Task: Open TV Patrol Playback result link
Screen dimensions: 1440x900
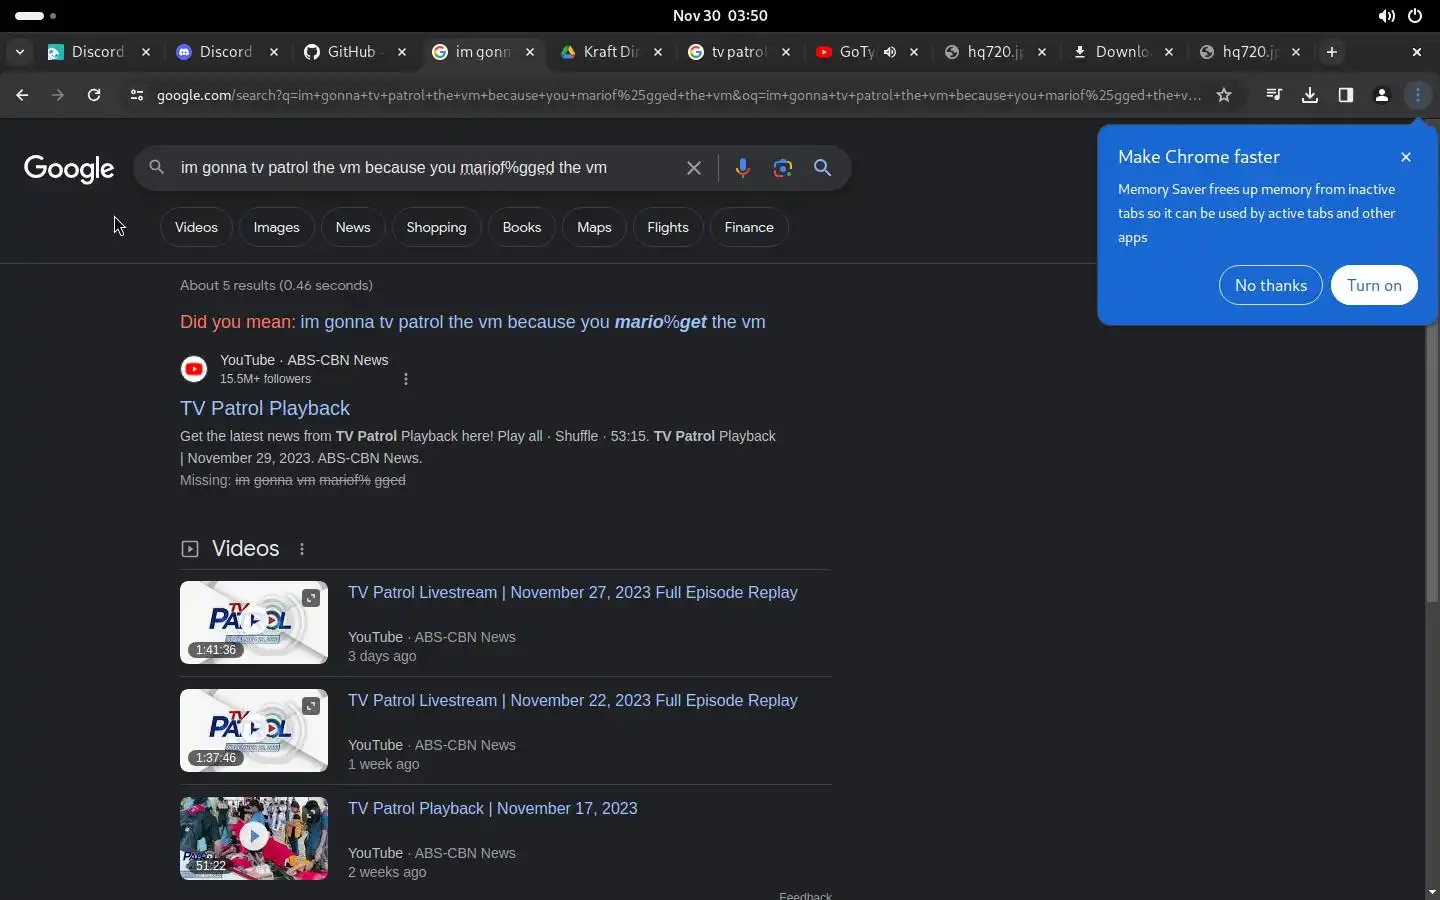Action: (x=265, y=408)
